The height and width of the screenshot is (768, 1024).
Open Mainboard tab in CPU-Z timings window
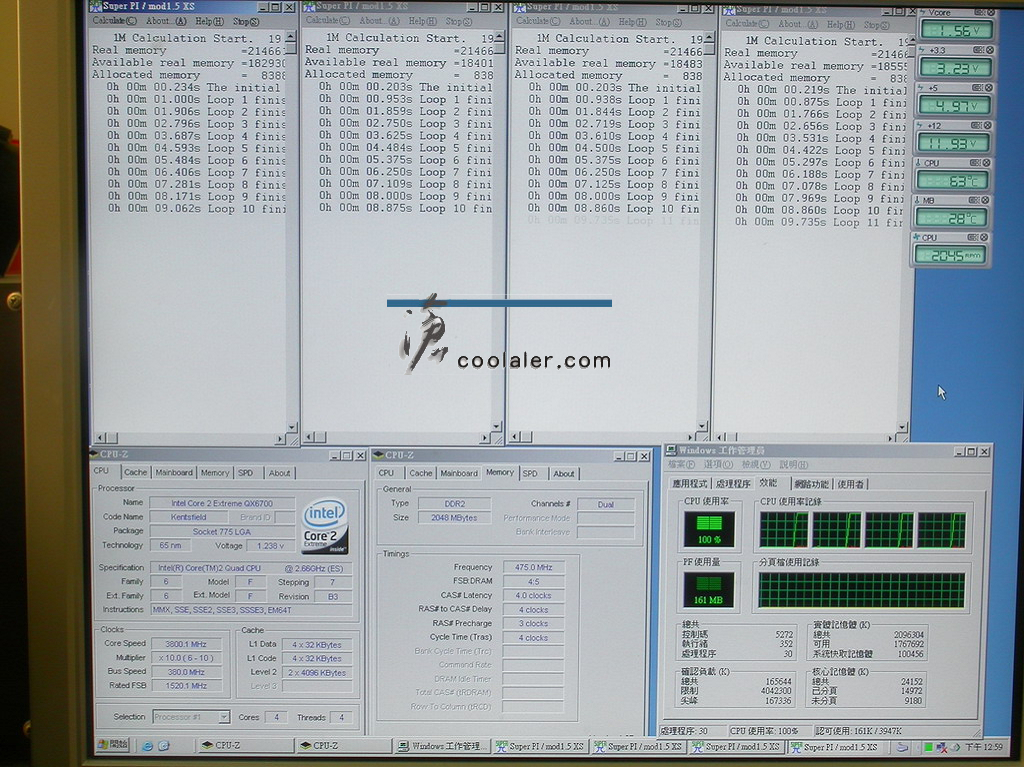(x=458, y=473)
